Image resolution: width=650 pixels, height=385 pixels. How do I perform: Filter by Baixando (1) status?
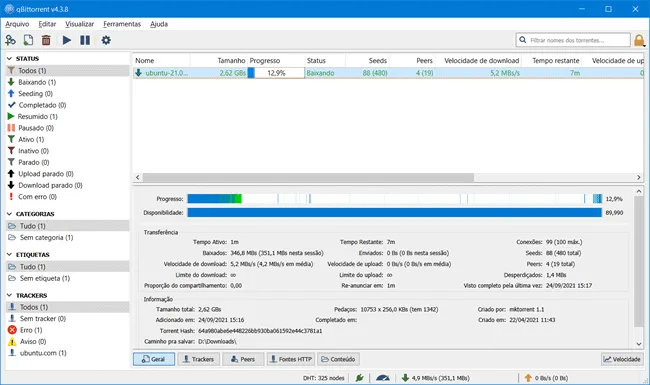pyautogui.click(x=68, y=82)
